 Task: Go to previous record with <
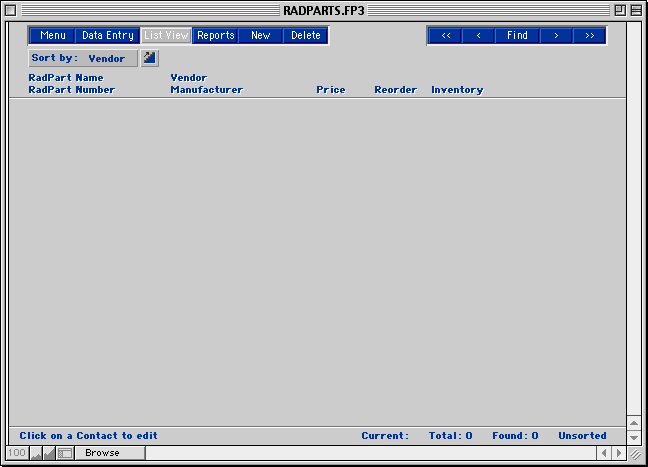point(478,36)
